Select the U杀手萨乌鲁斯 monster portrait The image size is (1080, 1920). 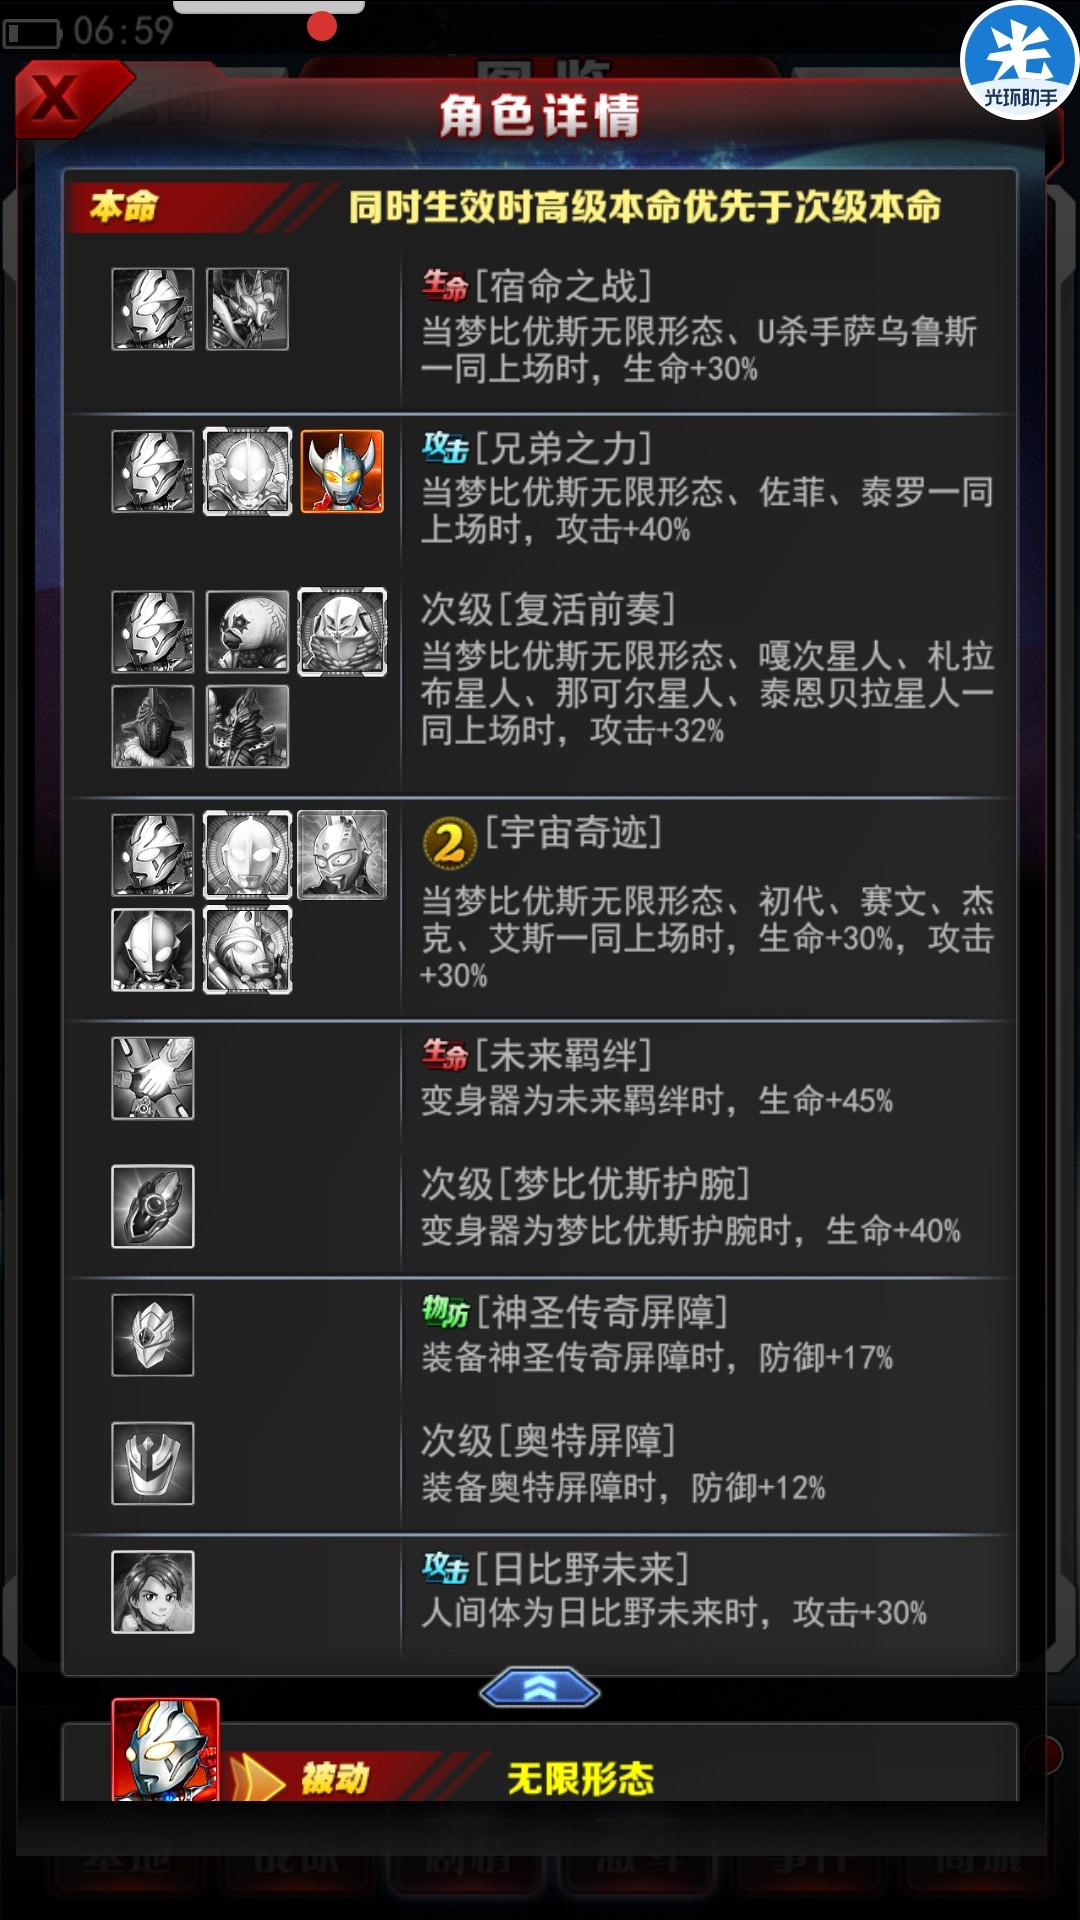tap(247, 309)
